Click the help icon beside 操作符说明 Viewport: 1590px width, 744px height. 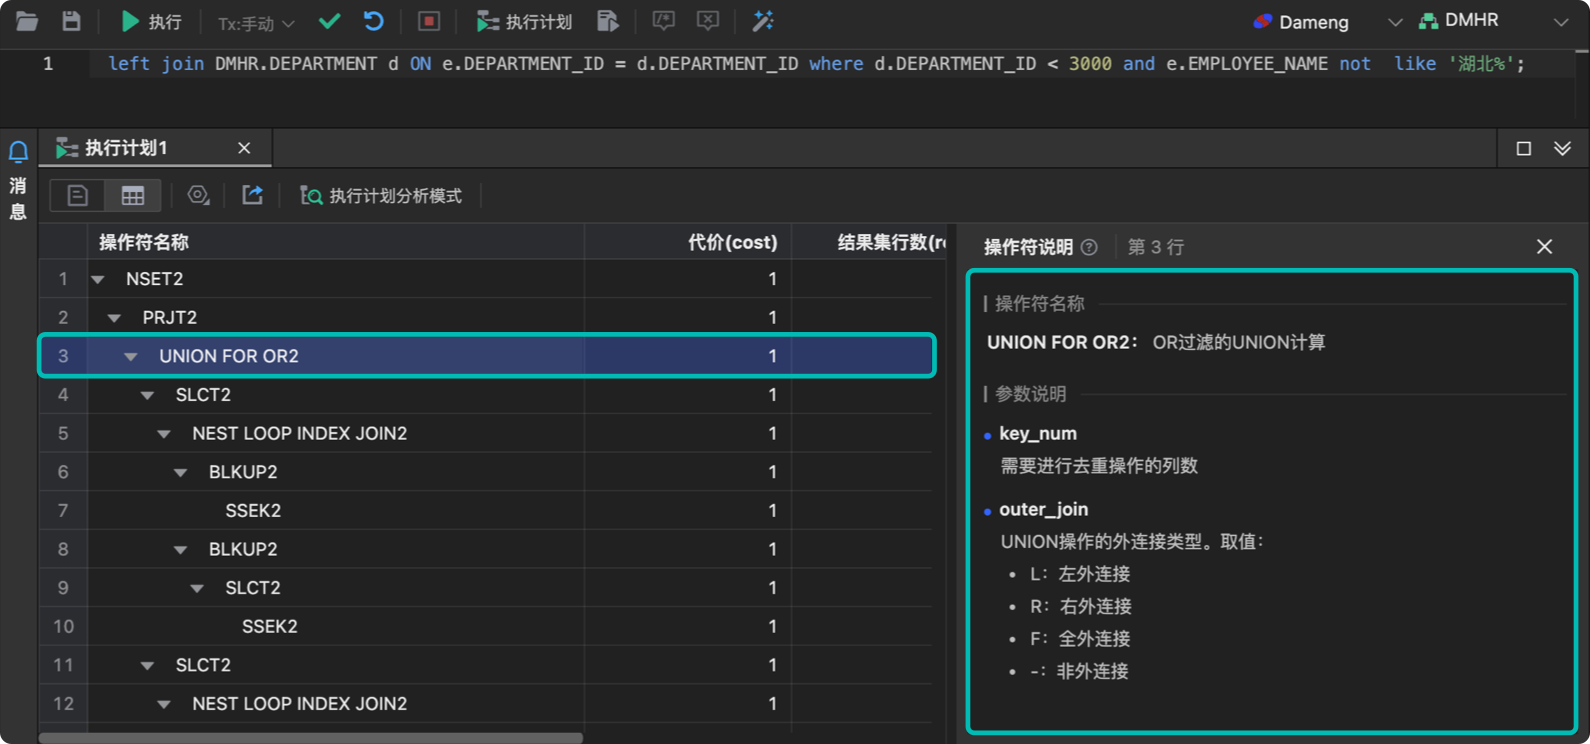[x=1089, y=247]
